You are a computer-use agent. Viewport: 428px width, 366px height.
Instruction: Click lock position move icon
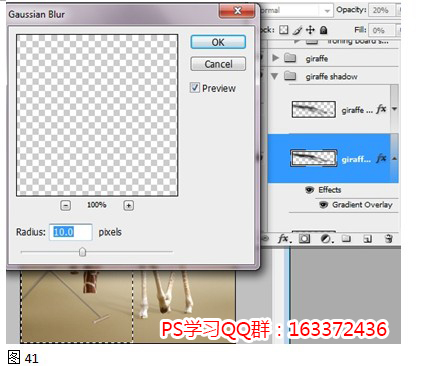click(310, 30)
